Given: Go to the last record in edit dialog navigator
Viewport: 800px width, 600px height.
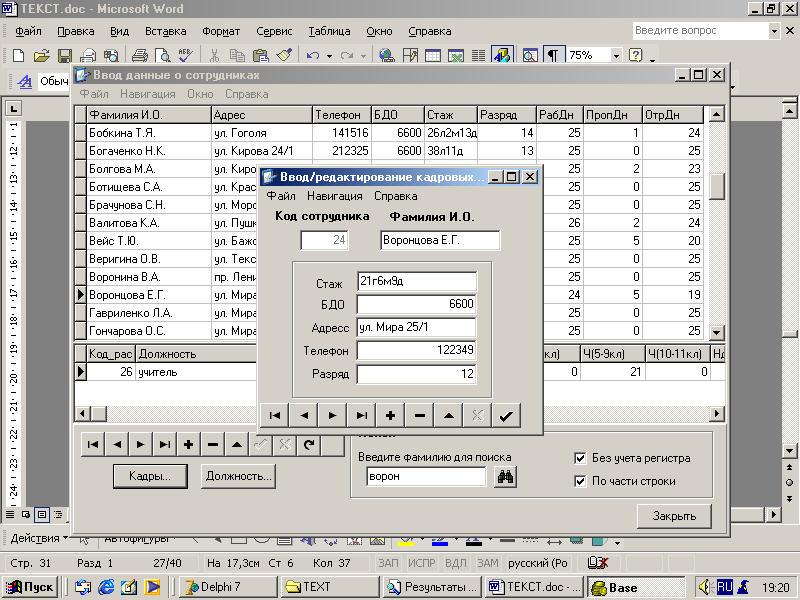Looking at the screenshot, I should coord(361,416).
